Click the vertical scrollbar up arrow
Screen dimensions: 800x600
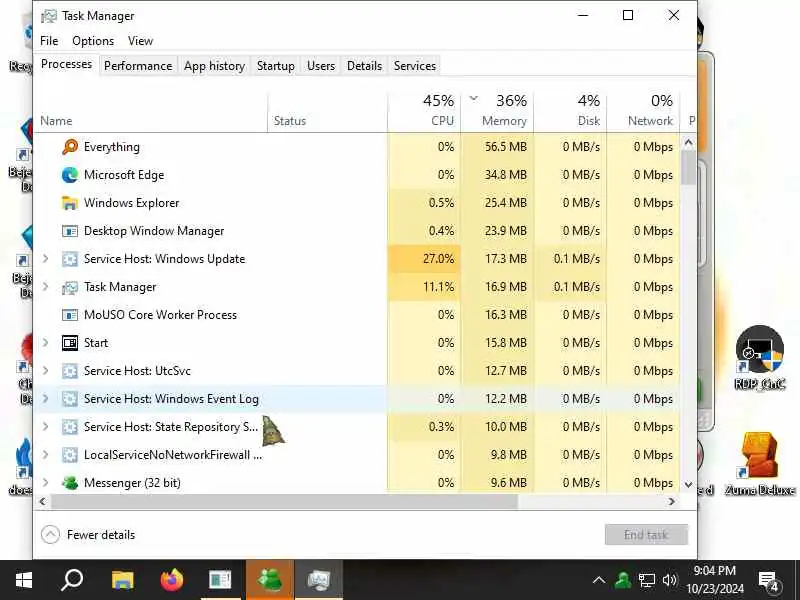[x=688, y=142]
